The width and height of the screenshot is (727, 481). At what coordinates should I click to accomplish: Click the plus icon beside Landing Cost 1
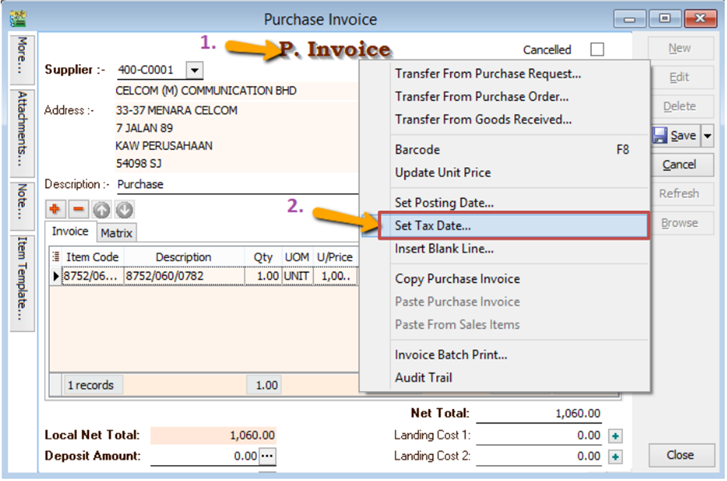coord(616,436)
